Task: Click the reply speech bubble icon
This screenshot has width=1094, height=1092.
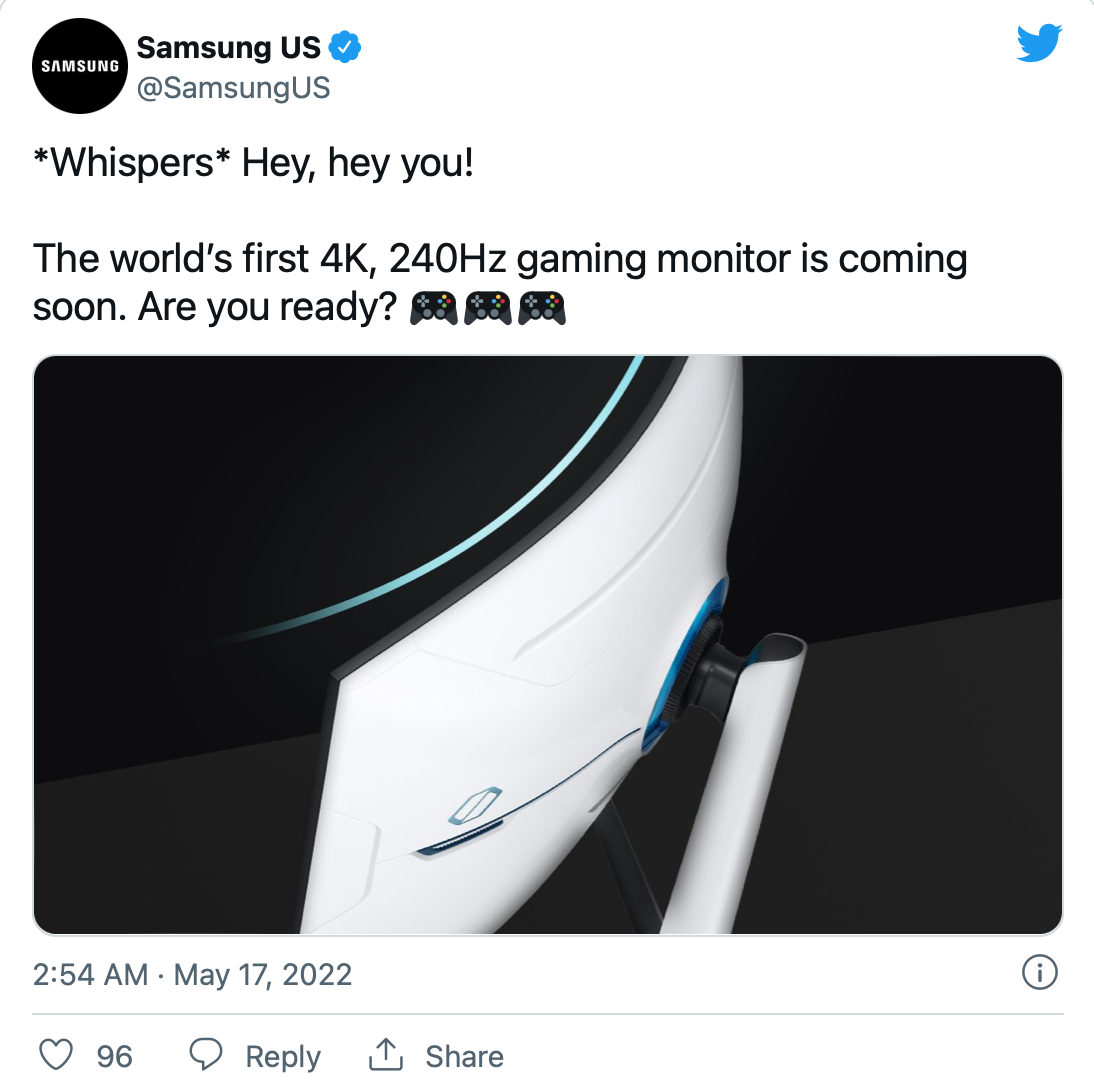Action: pyautogui.click(x=206, y=1054)
